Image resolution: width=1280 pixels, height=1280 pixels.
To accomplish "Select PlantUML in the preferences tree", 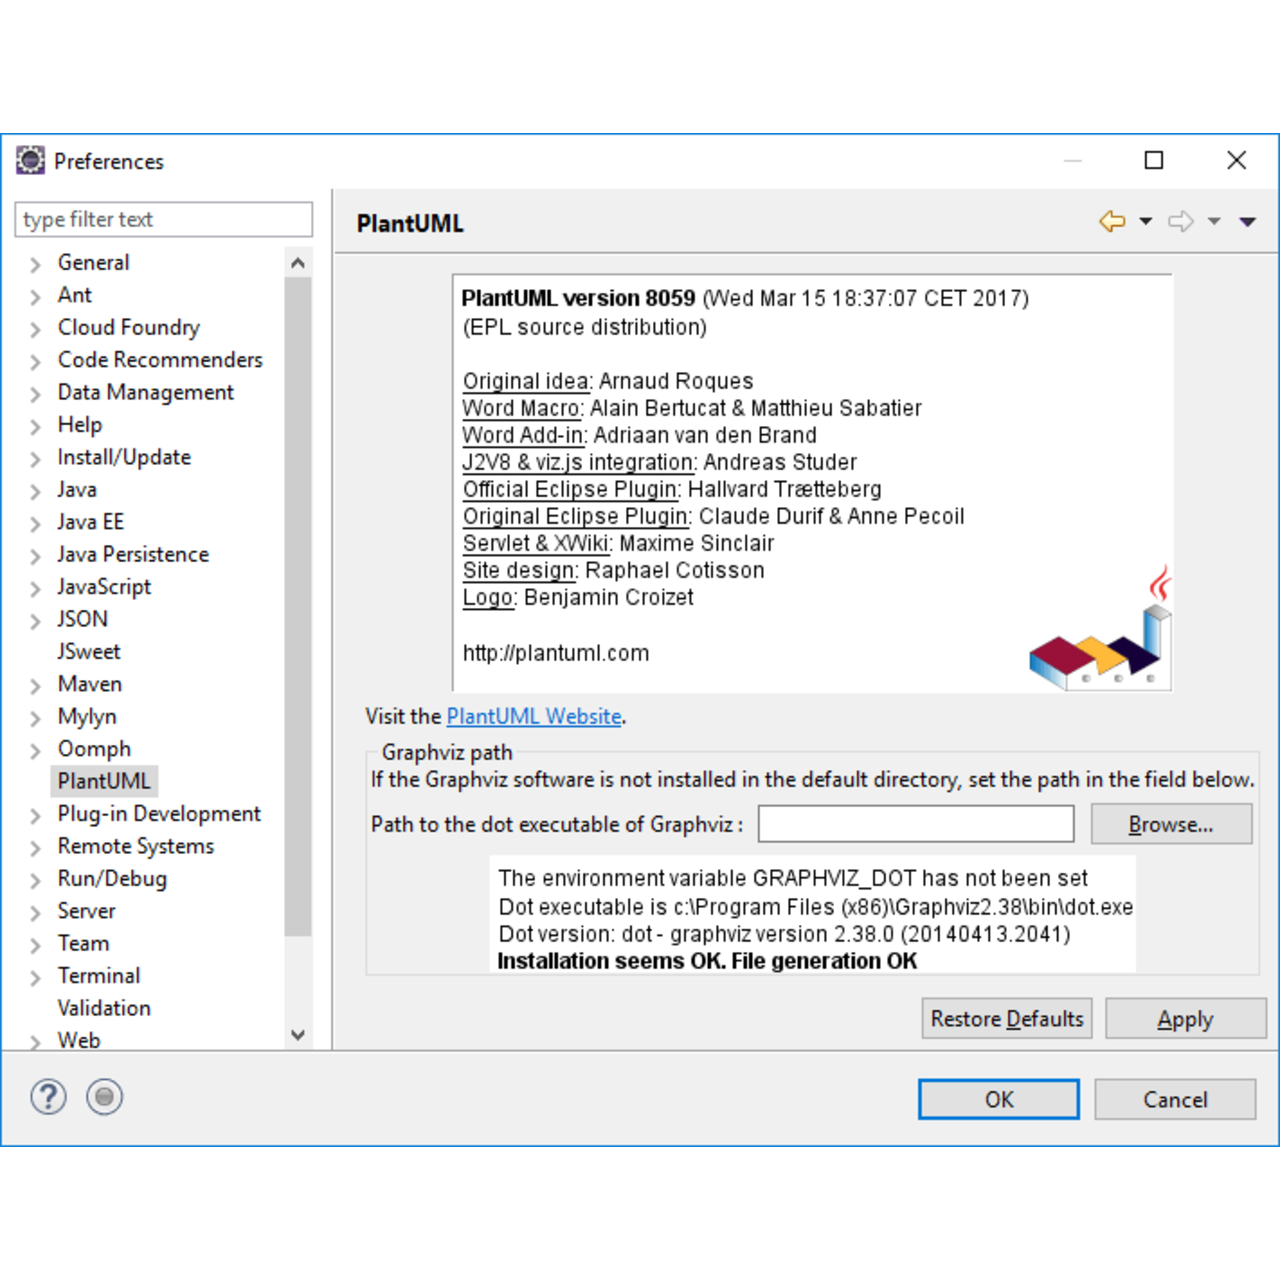I will 104,781.
